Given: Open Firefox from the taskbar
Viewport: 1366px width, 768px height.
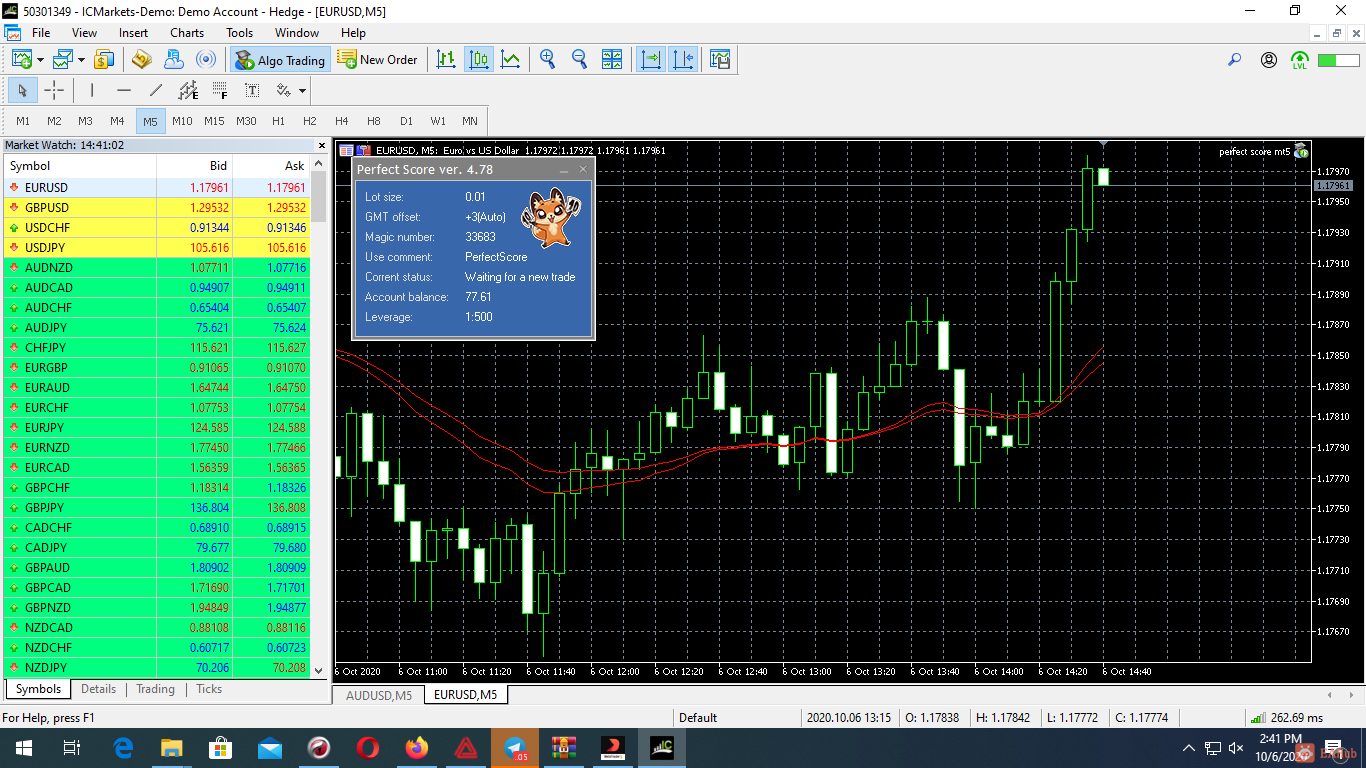Looking at the screenshot, I should pyautogui.click(x=417, y=747).
